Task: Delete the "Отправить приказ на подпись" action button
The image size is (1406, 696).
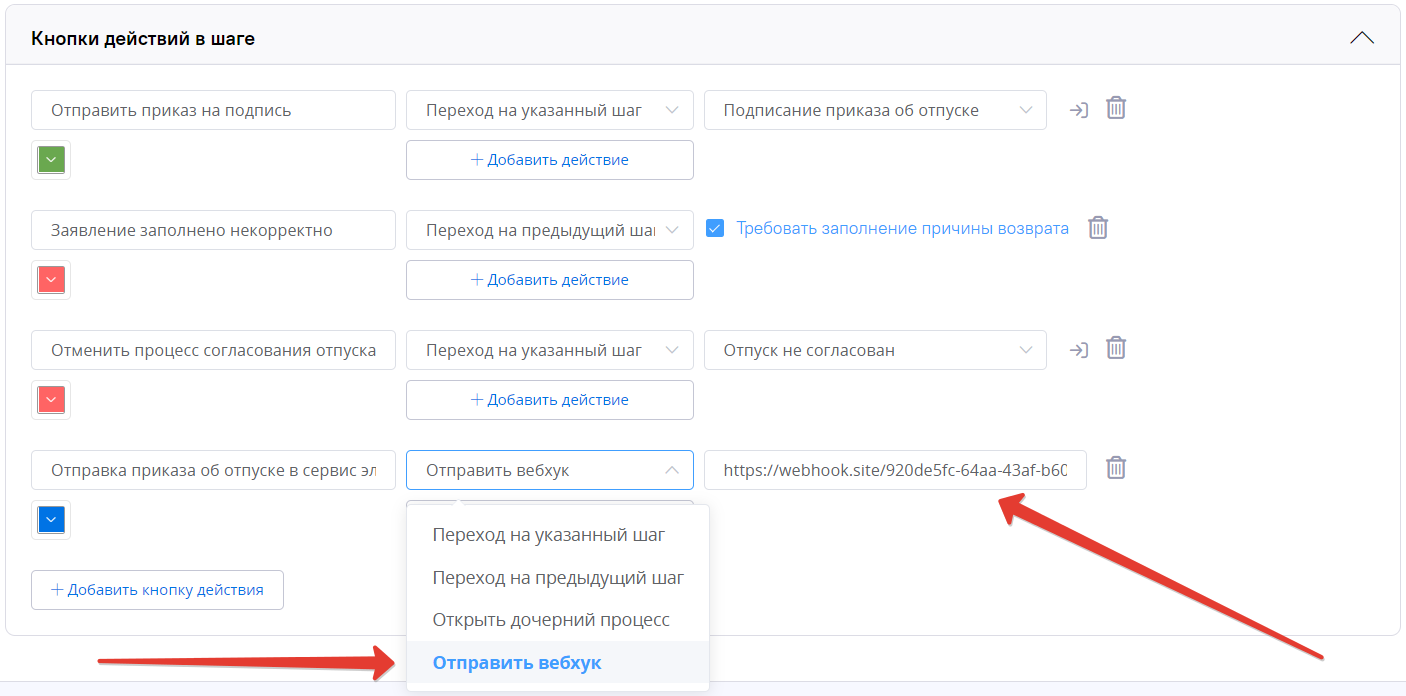Action: [x=1116, y=108]
